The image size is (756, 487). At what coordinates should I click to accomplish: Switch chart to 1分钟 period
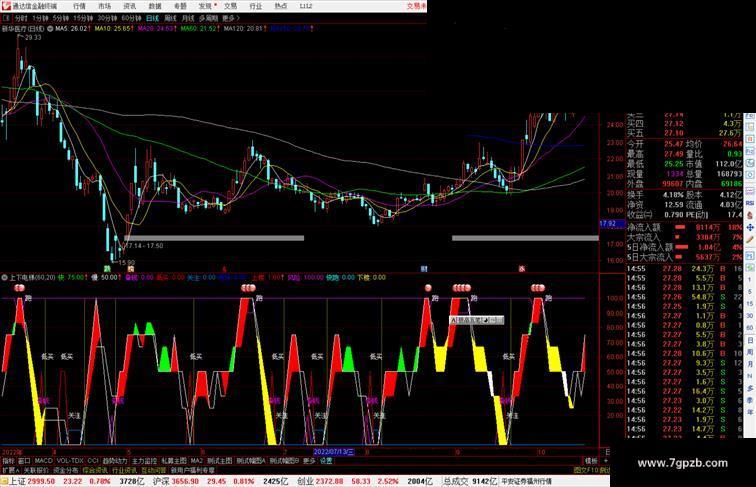(40, 18)
